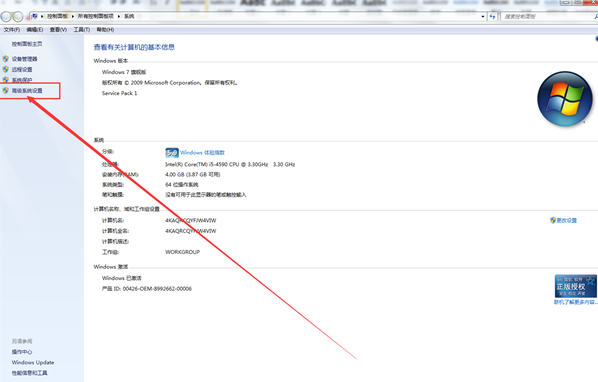This screenshot has width=598, height=382.
Task: Click the 计算机全名 value text
Action: (x=190, y=231)
